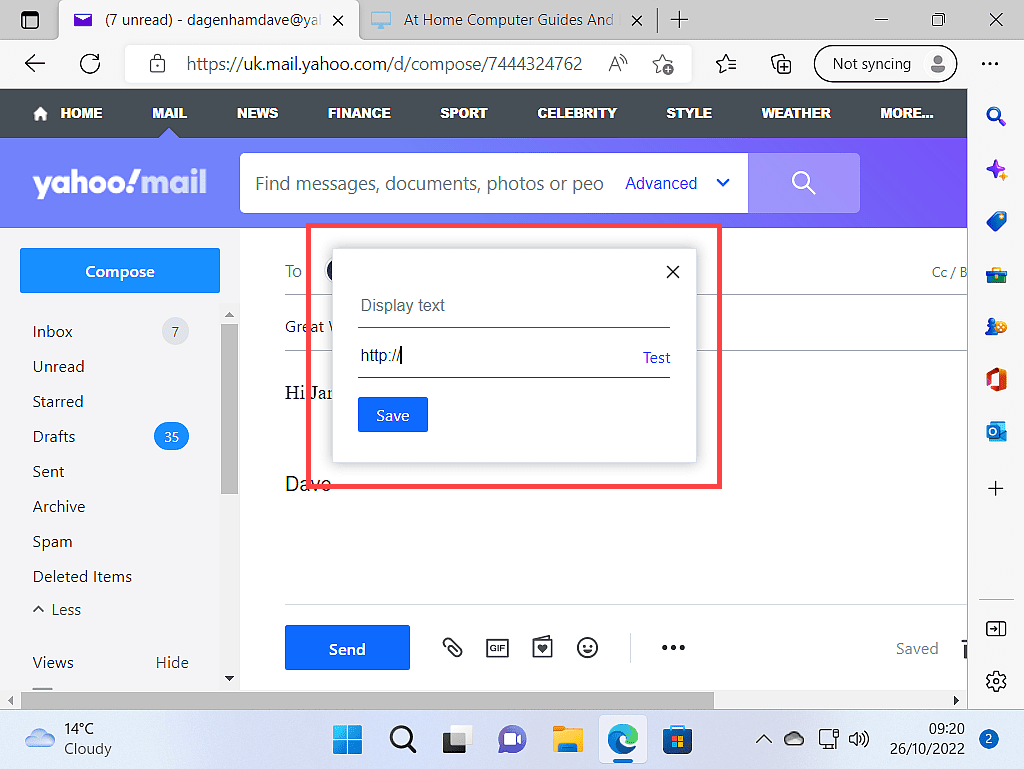Switch to the NEWS section

pos(256,113)
